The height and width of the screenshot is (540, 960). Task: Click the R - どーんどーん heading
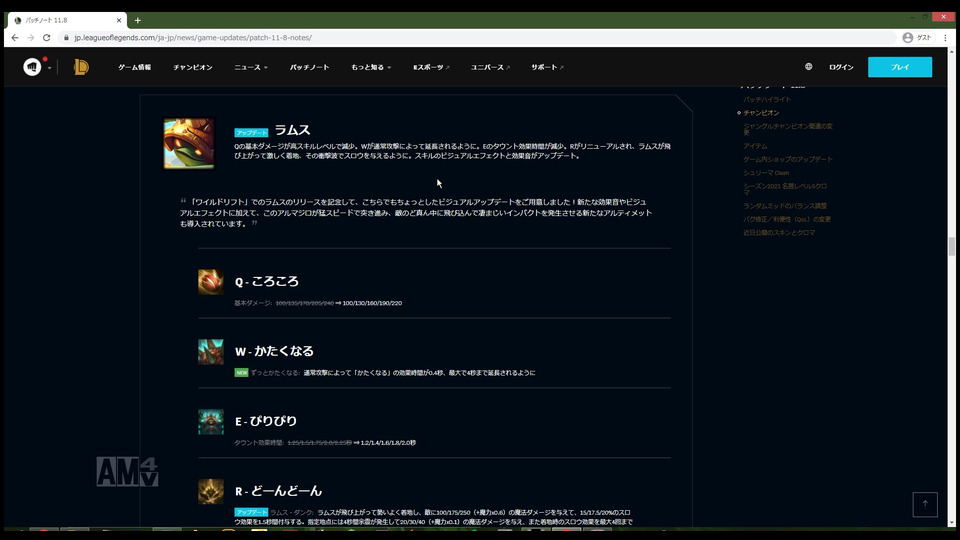point(279,491)
